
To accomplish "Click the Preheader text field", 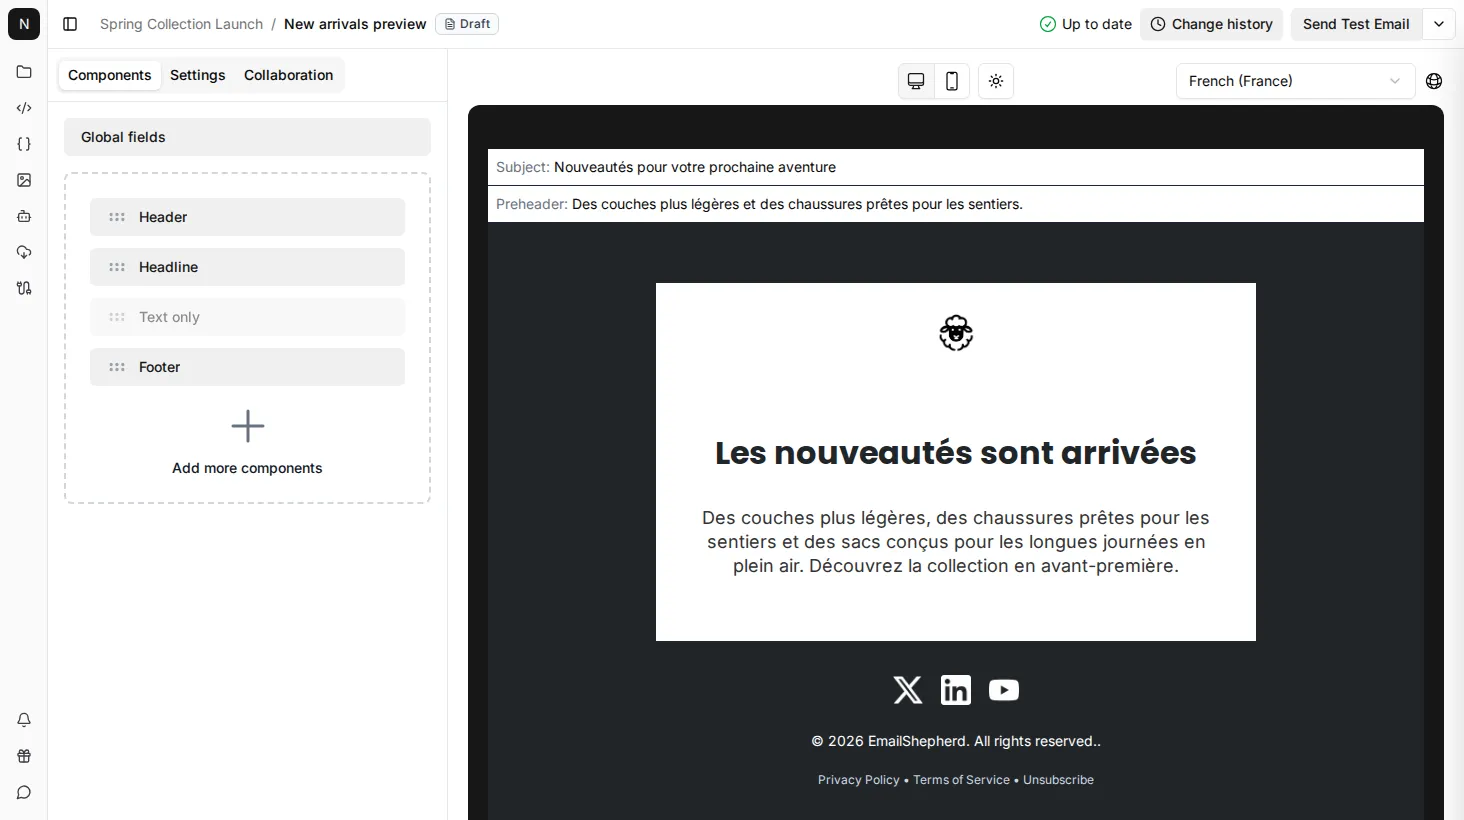I will click(x=956, y=204).
